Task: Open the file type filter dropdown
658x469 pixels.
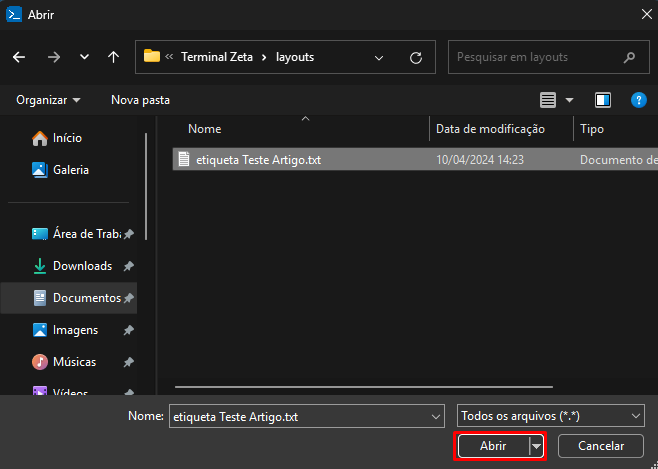Action: coord(550,416)
